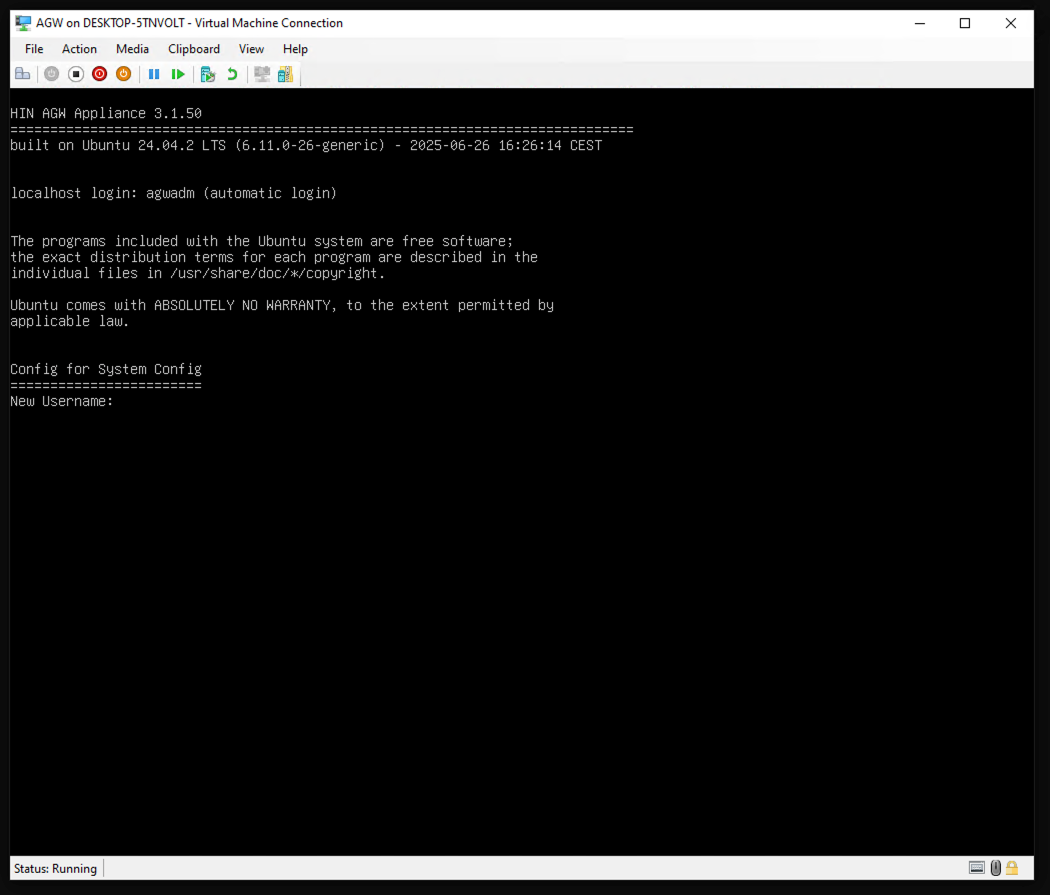
Task: Turn off the VM with the stop icon
Action: (x=76, y=73)
